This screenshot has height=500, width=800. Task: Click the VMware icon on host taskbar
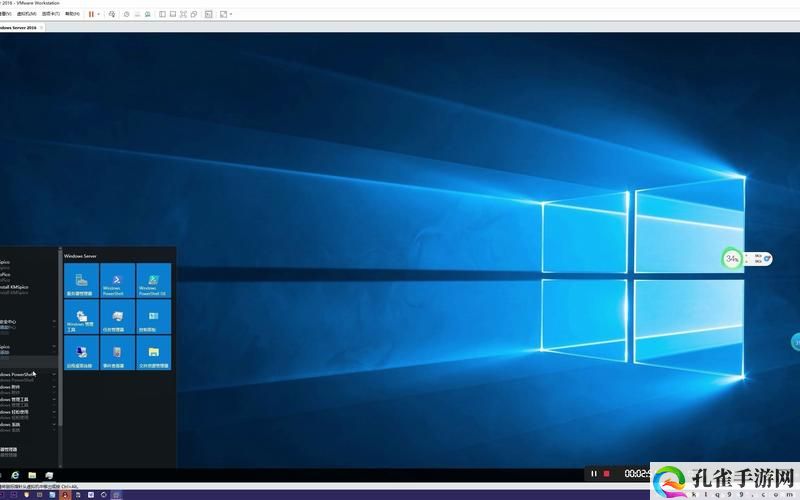pos(116,495)
